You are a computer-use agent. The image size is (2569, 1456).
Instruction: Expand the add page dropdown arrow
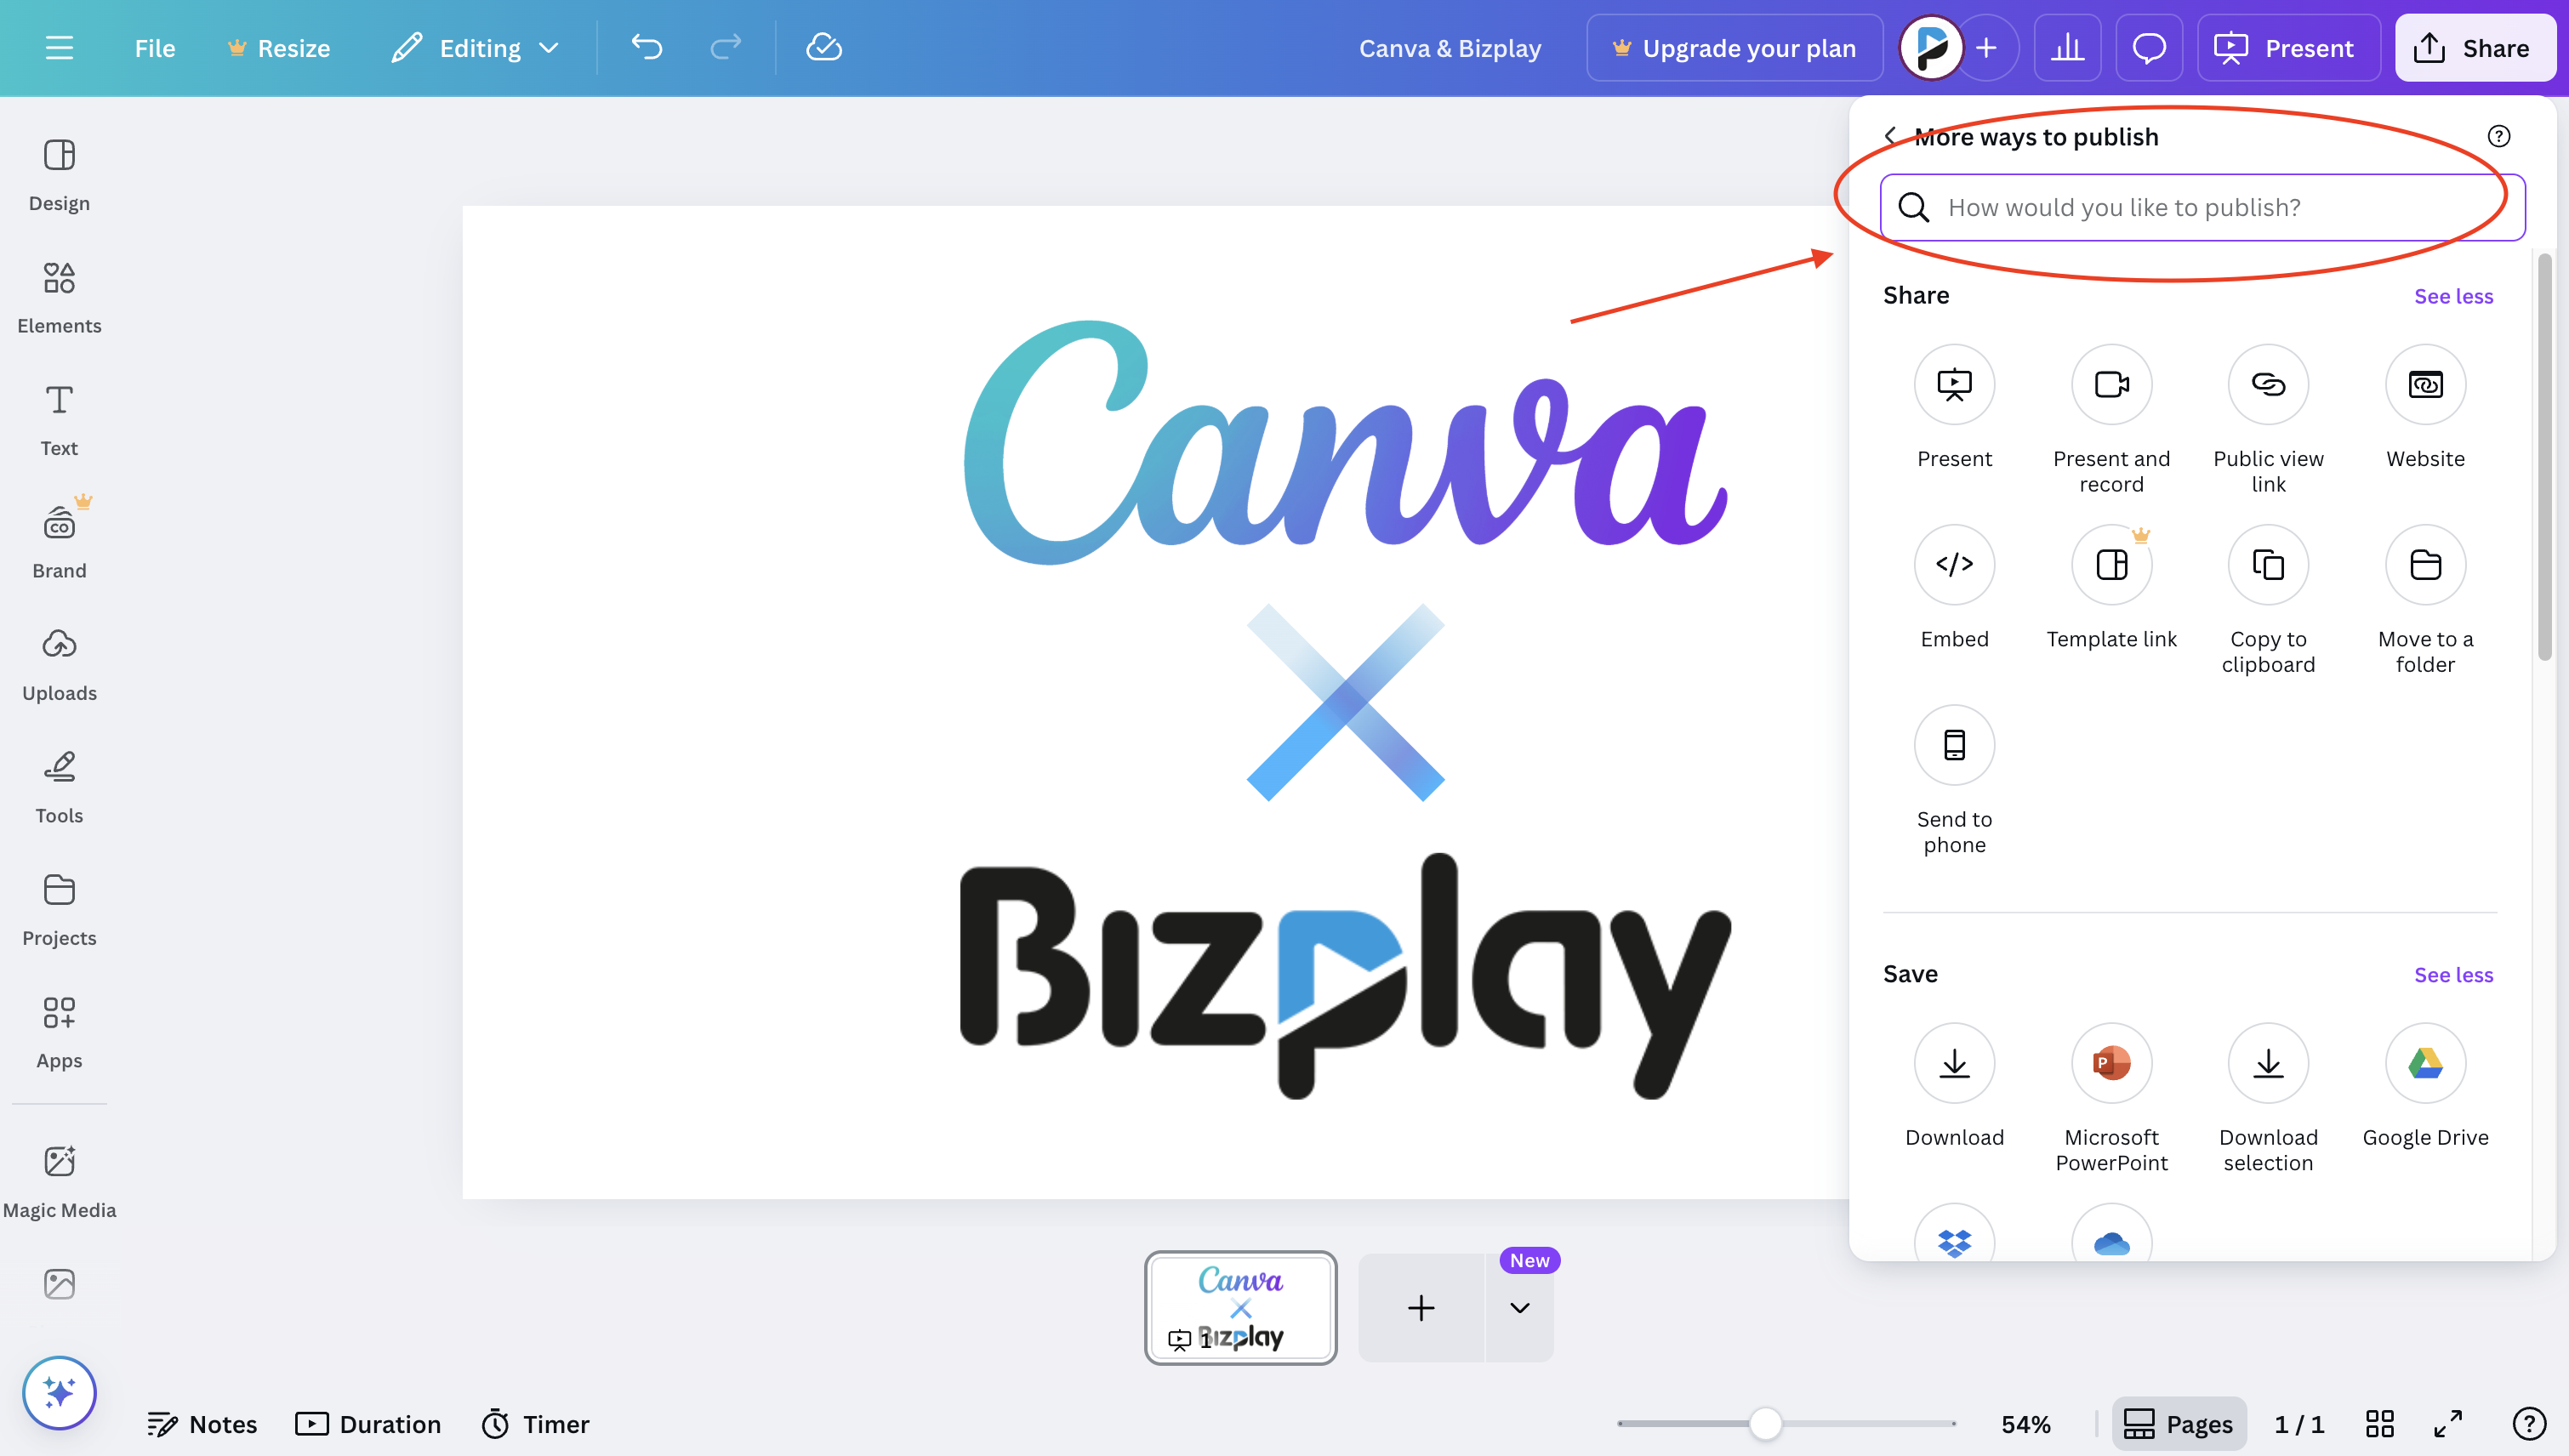coord(1519,1307)
